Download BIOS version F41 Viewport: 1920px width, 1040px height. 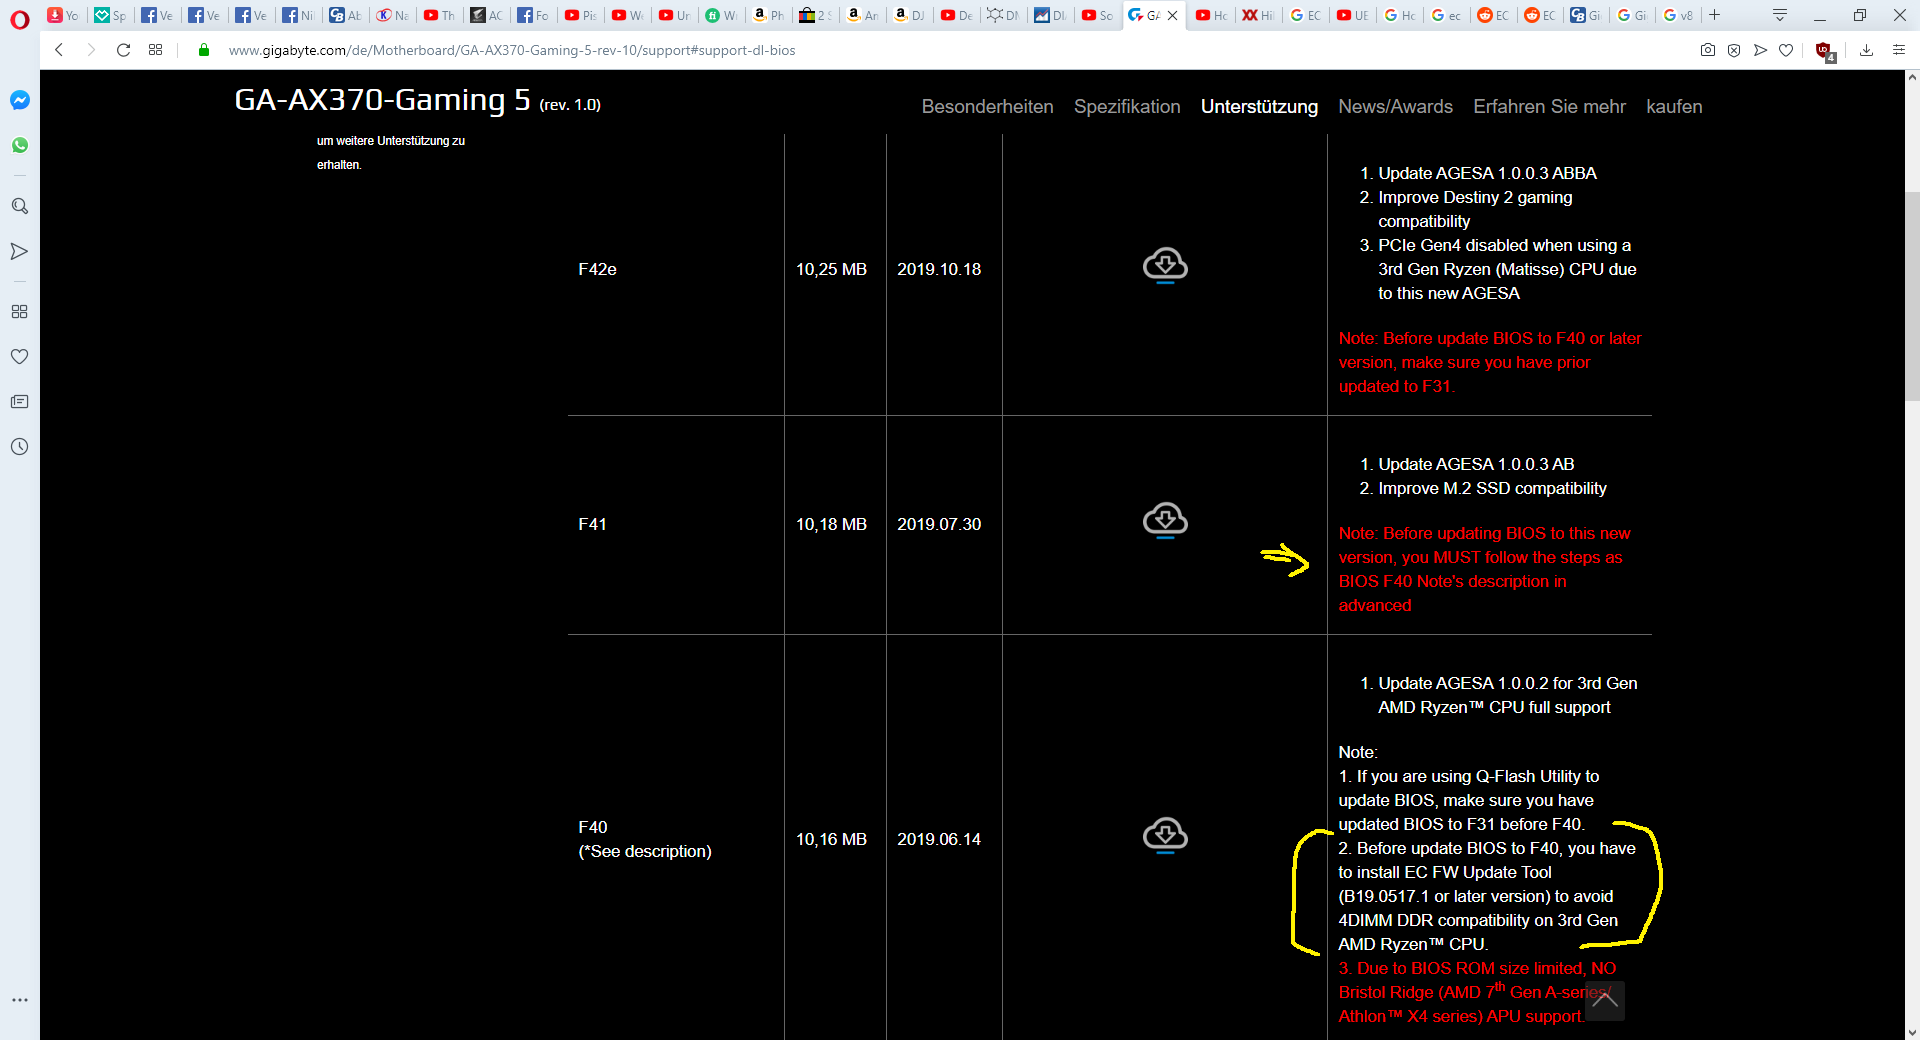point(1165,521)
